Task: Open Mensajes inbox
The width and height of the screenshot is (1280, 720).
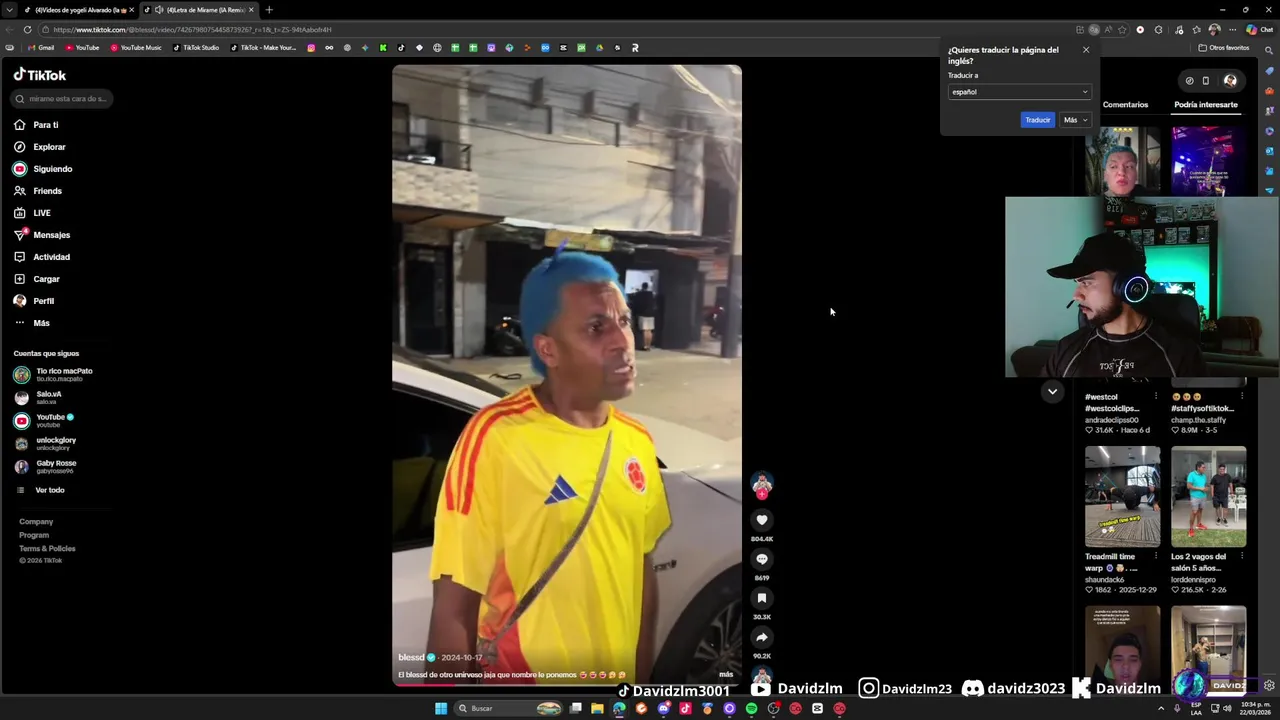Action: tap(51, 235)
